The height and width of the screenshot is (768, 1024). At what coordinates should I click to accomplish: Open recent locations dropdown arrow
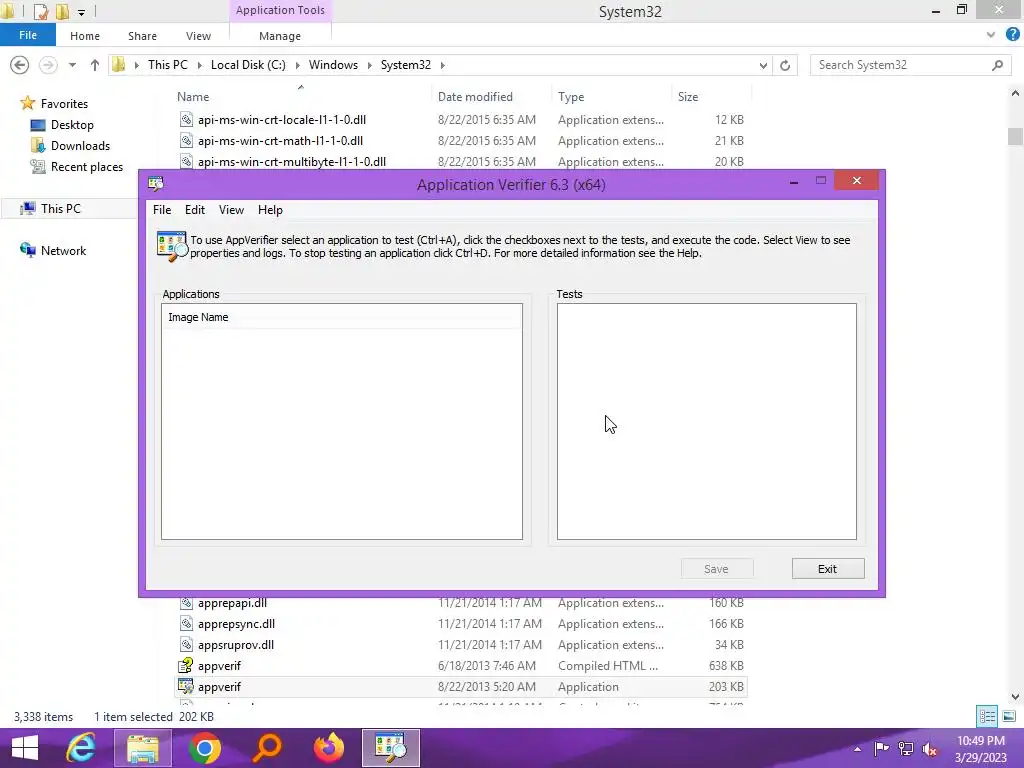coord(72,65)
